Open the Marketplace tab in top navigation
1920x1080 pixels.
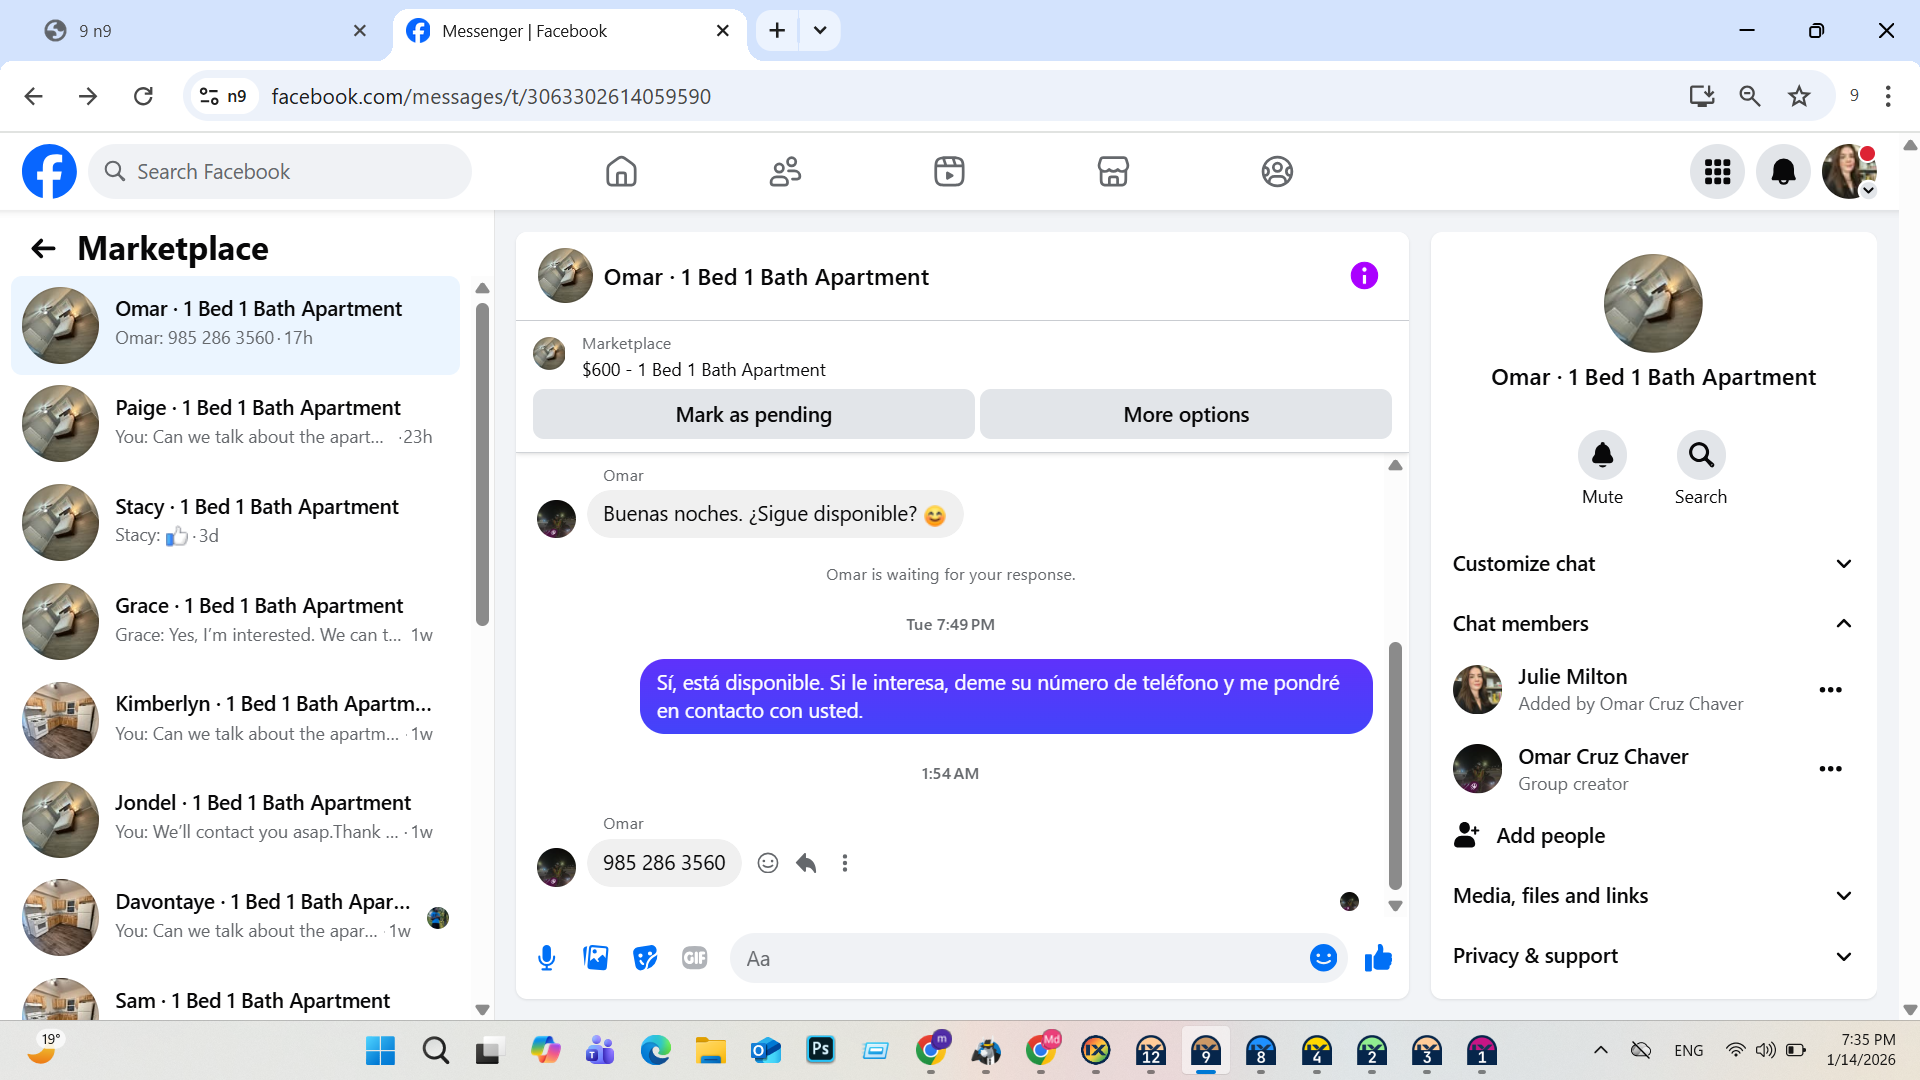[x=1112, y=172]
